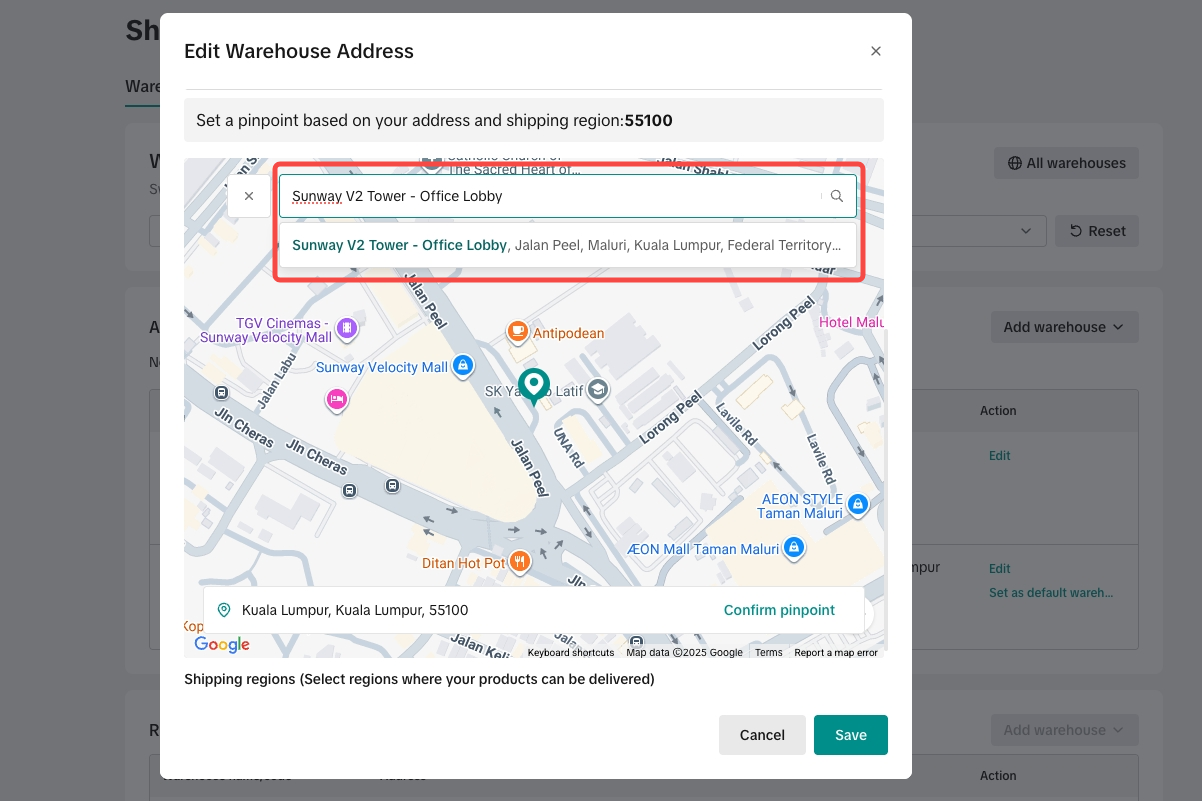Click the SK Yaacob Latif school marker

[x=598, y=390]
